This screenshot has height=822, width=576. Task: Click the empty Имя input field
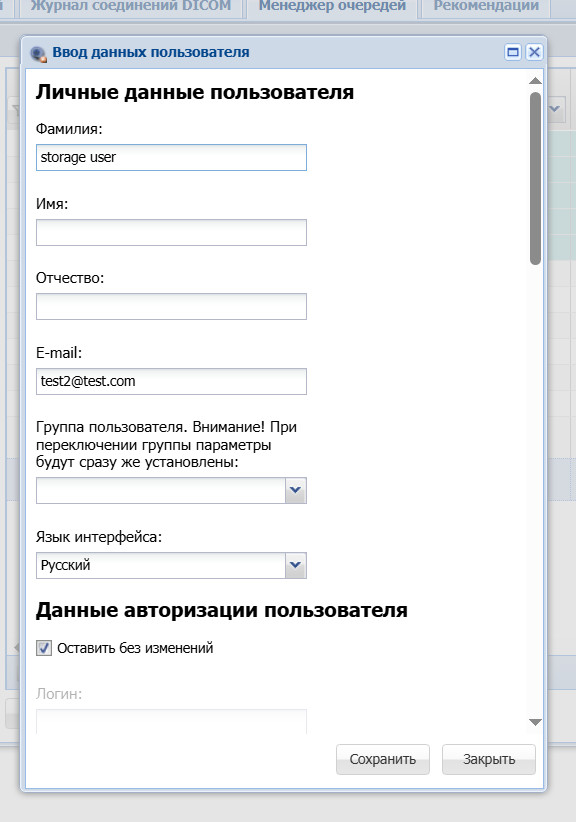[x=171, y=232]
